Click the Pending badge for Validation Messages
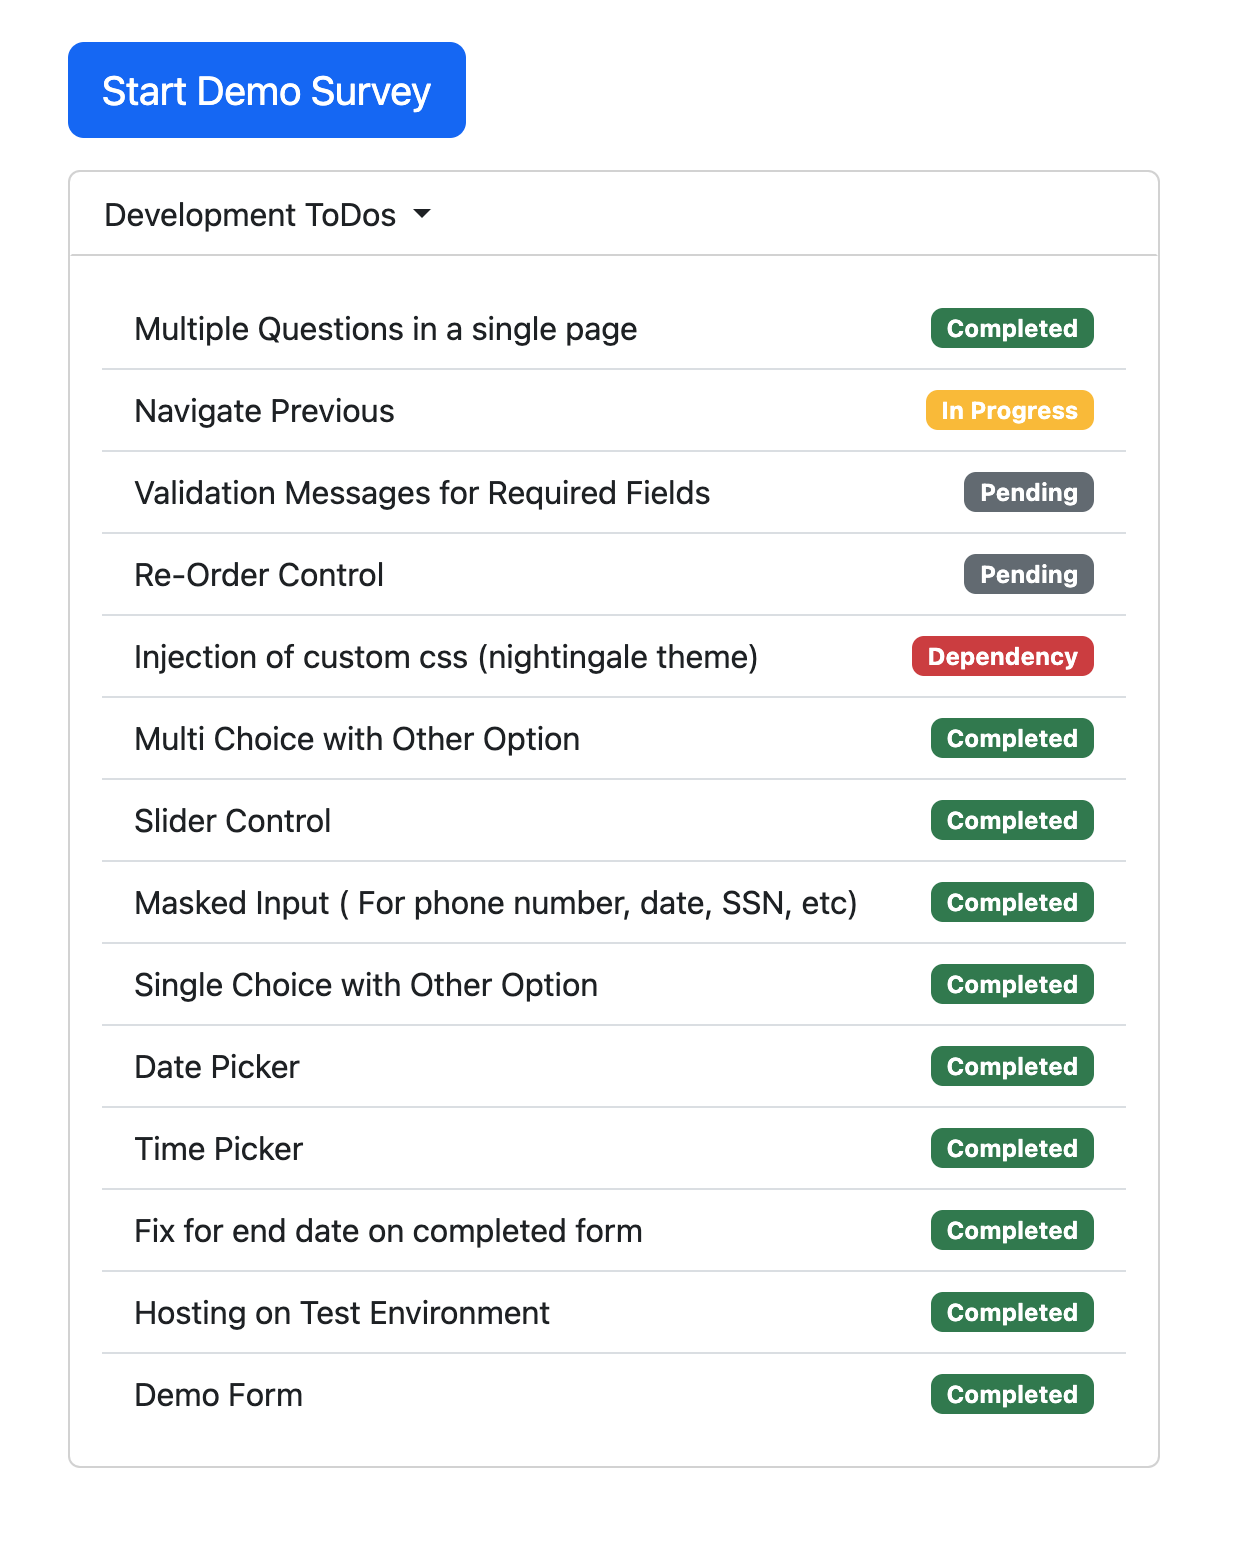 click(1028, 492)
